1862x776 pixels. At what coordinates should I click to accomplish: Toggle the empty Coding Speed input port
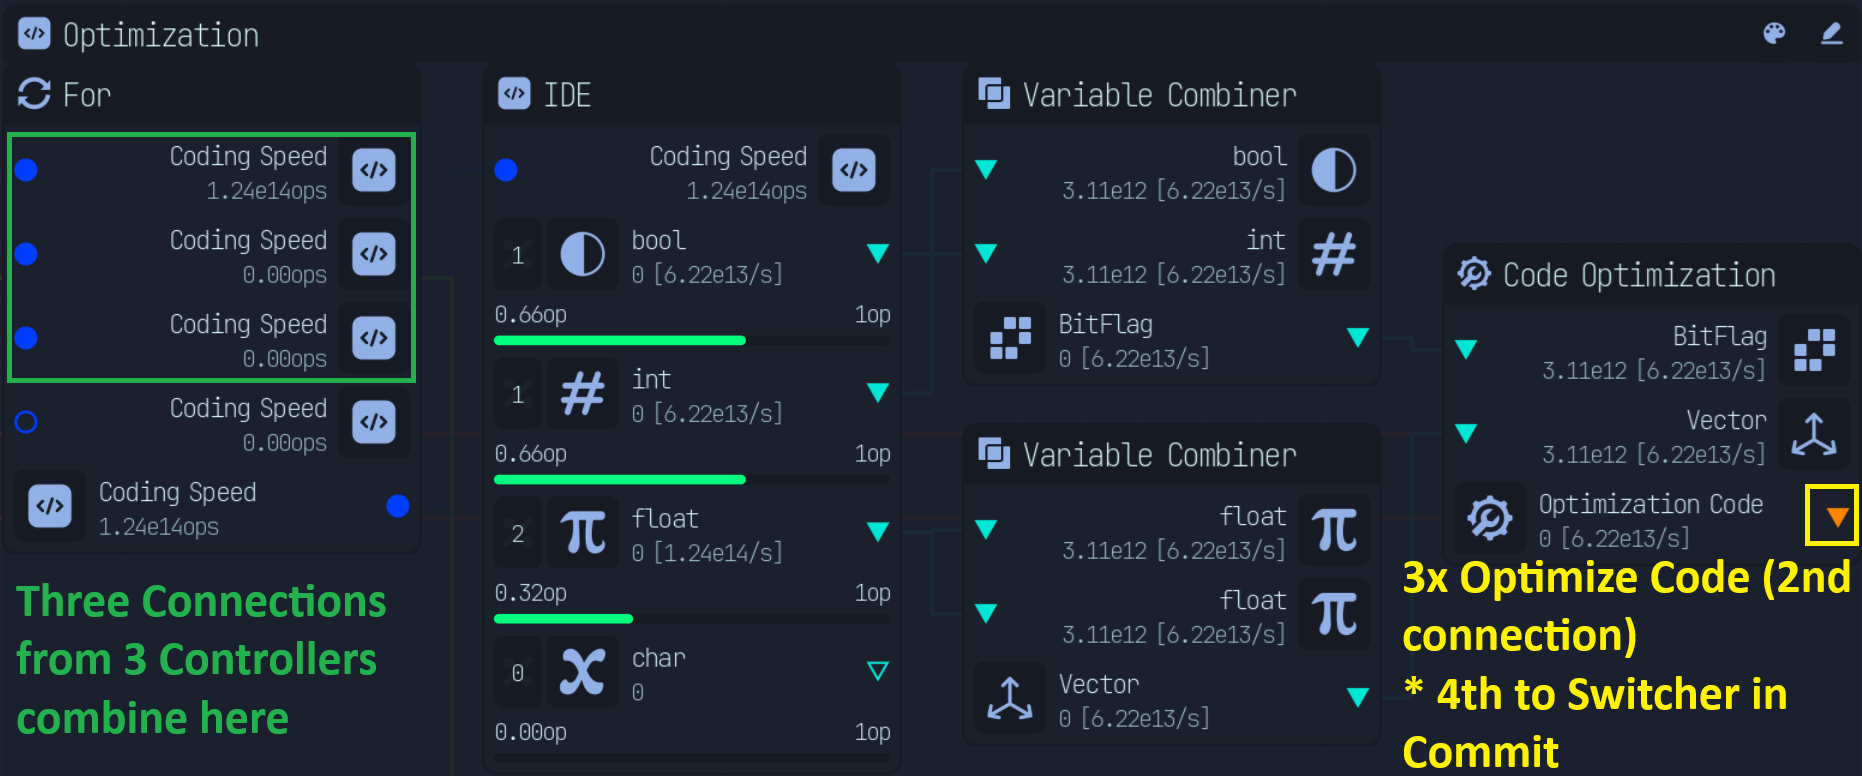click(x=27, y=422)
